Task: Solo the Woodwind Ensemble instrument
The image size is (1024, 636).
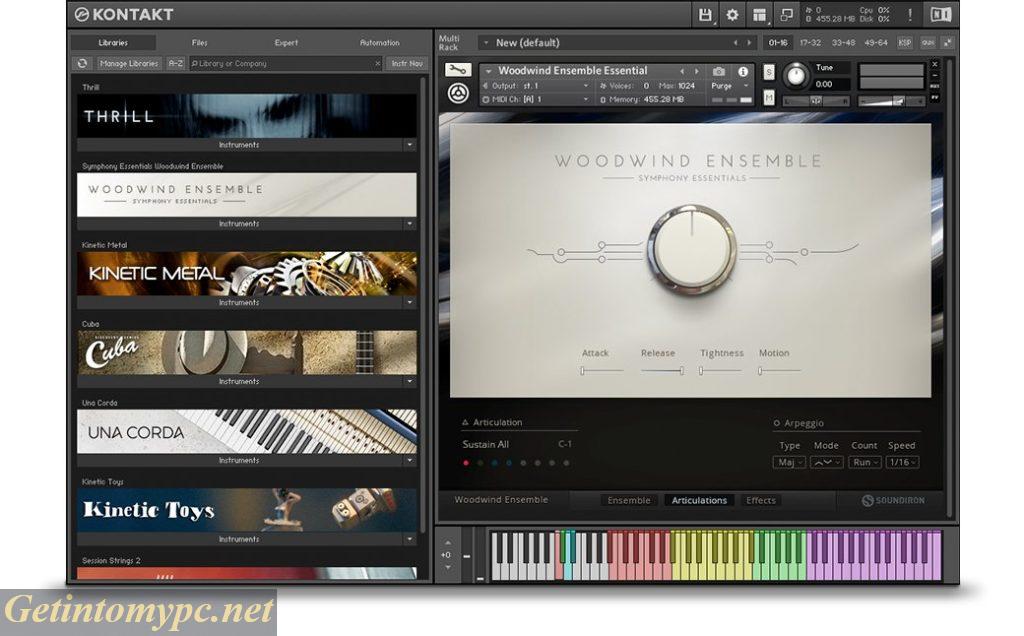Action: pyautogui.click(x=769, y=72)
